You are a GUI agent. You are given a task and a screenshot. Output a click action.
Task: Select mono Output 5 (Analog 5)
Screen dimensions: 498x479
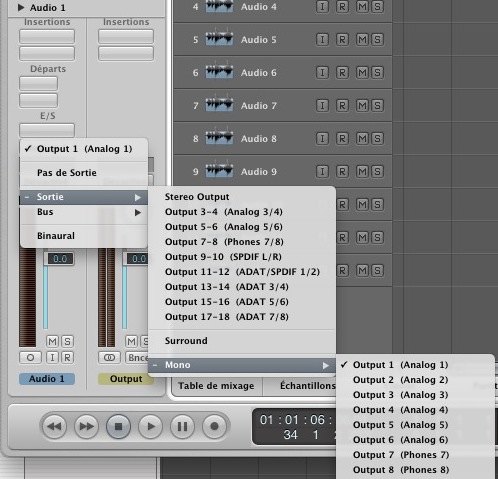(415, 425)
